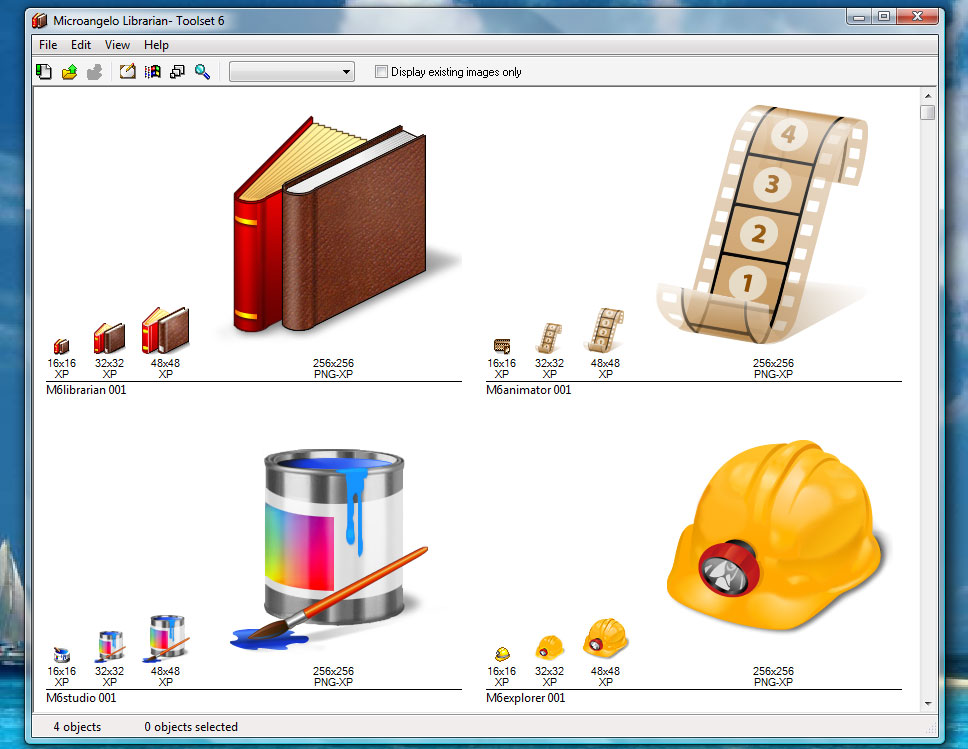968x749 pixels.
Task: Click the vertical scrollbar thumb
Action: (x=928, y=112)
